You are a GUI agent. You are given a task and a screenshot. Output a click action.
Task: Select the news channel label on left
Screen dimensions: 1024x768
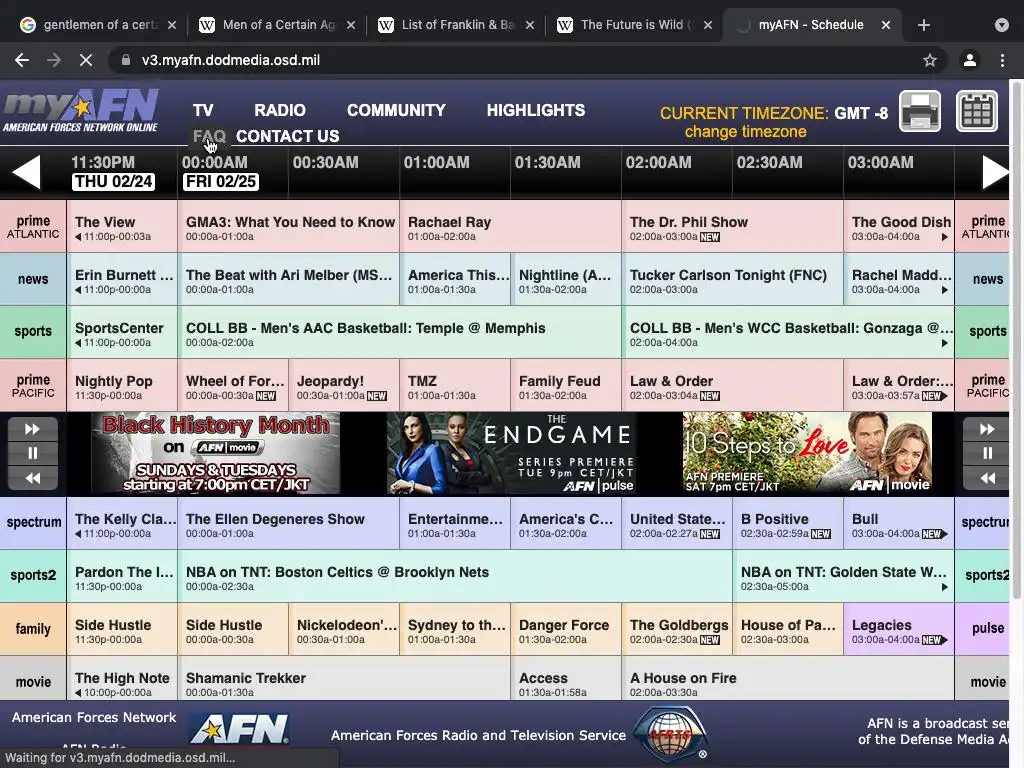click(33, 279)
